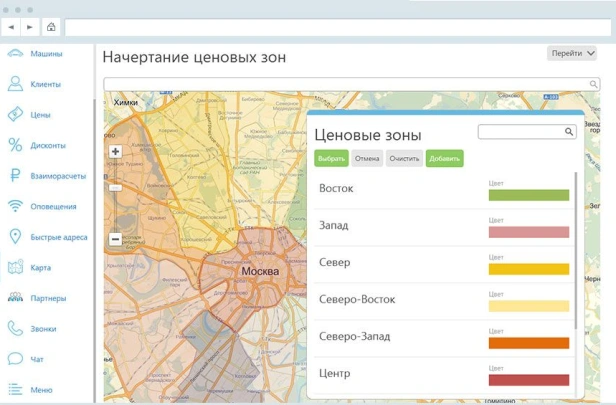Select the Северо-Запад zone row

(400, 337)
